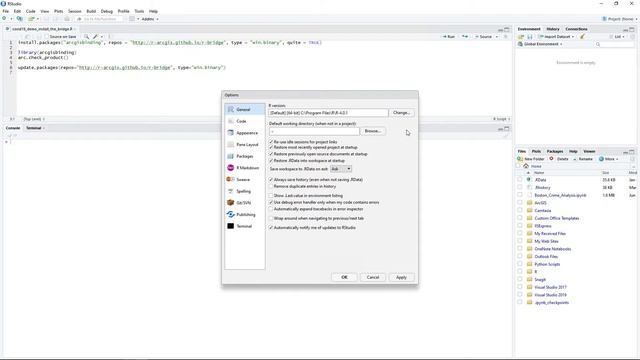640x360 pixels.
Task: Open the File menu
Action: (x=6, y=11)
